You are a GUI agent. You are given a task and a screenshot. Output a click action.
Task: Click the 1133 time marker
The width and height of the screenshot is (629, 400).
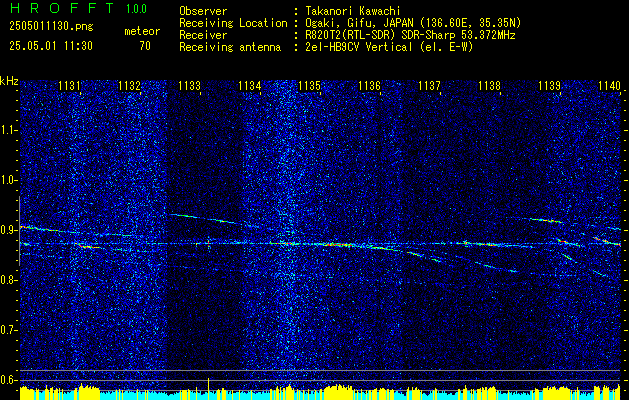[x=189, y=85]
